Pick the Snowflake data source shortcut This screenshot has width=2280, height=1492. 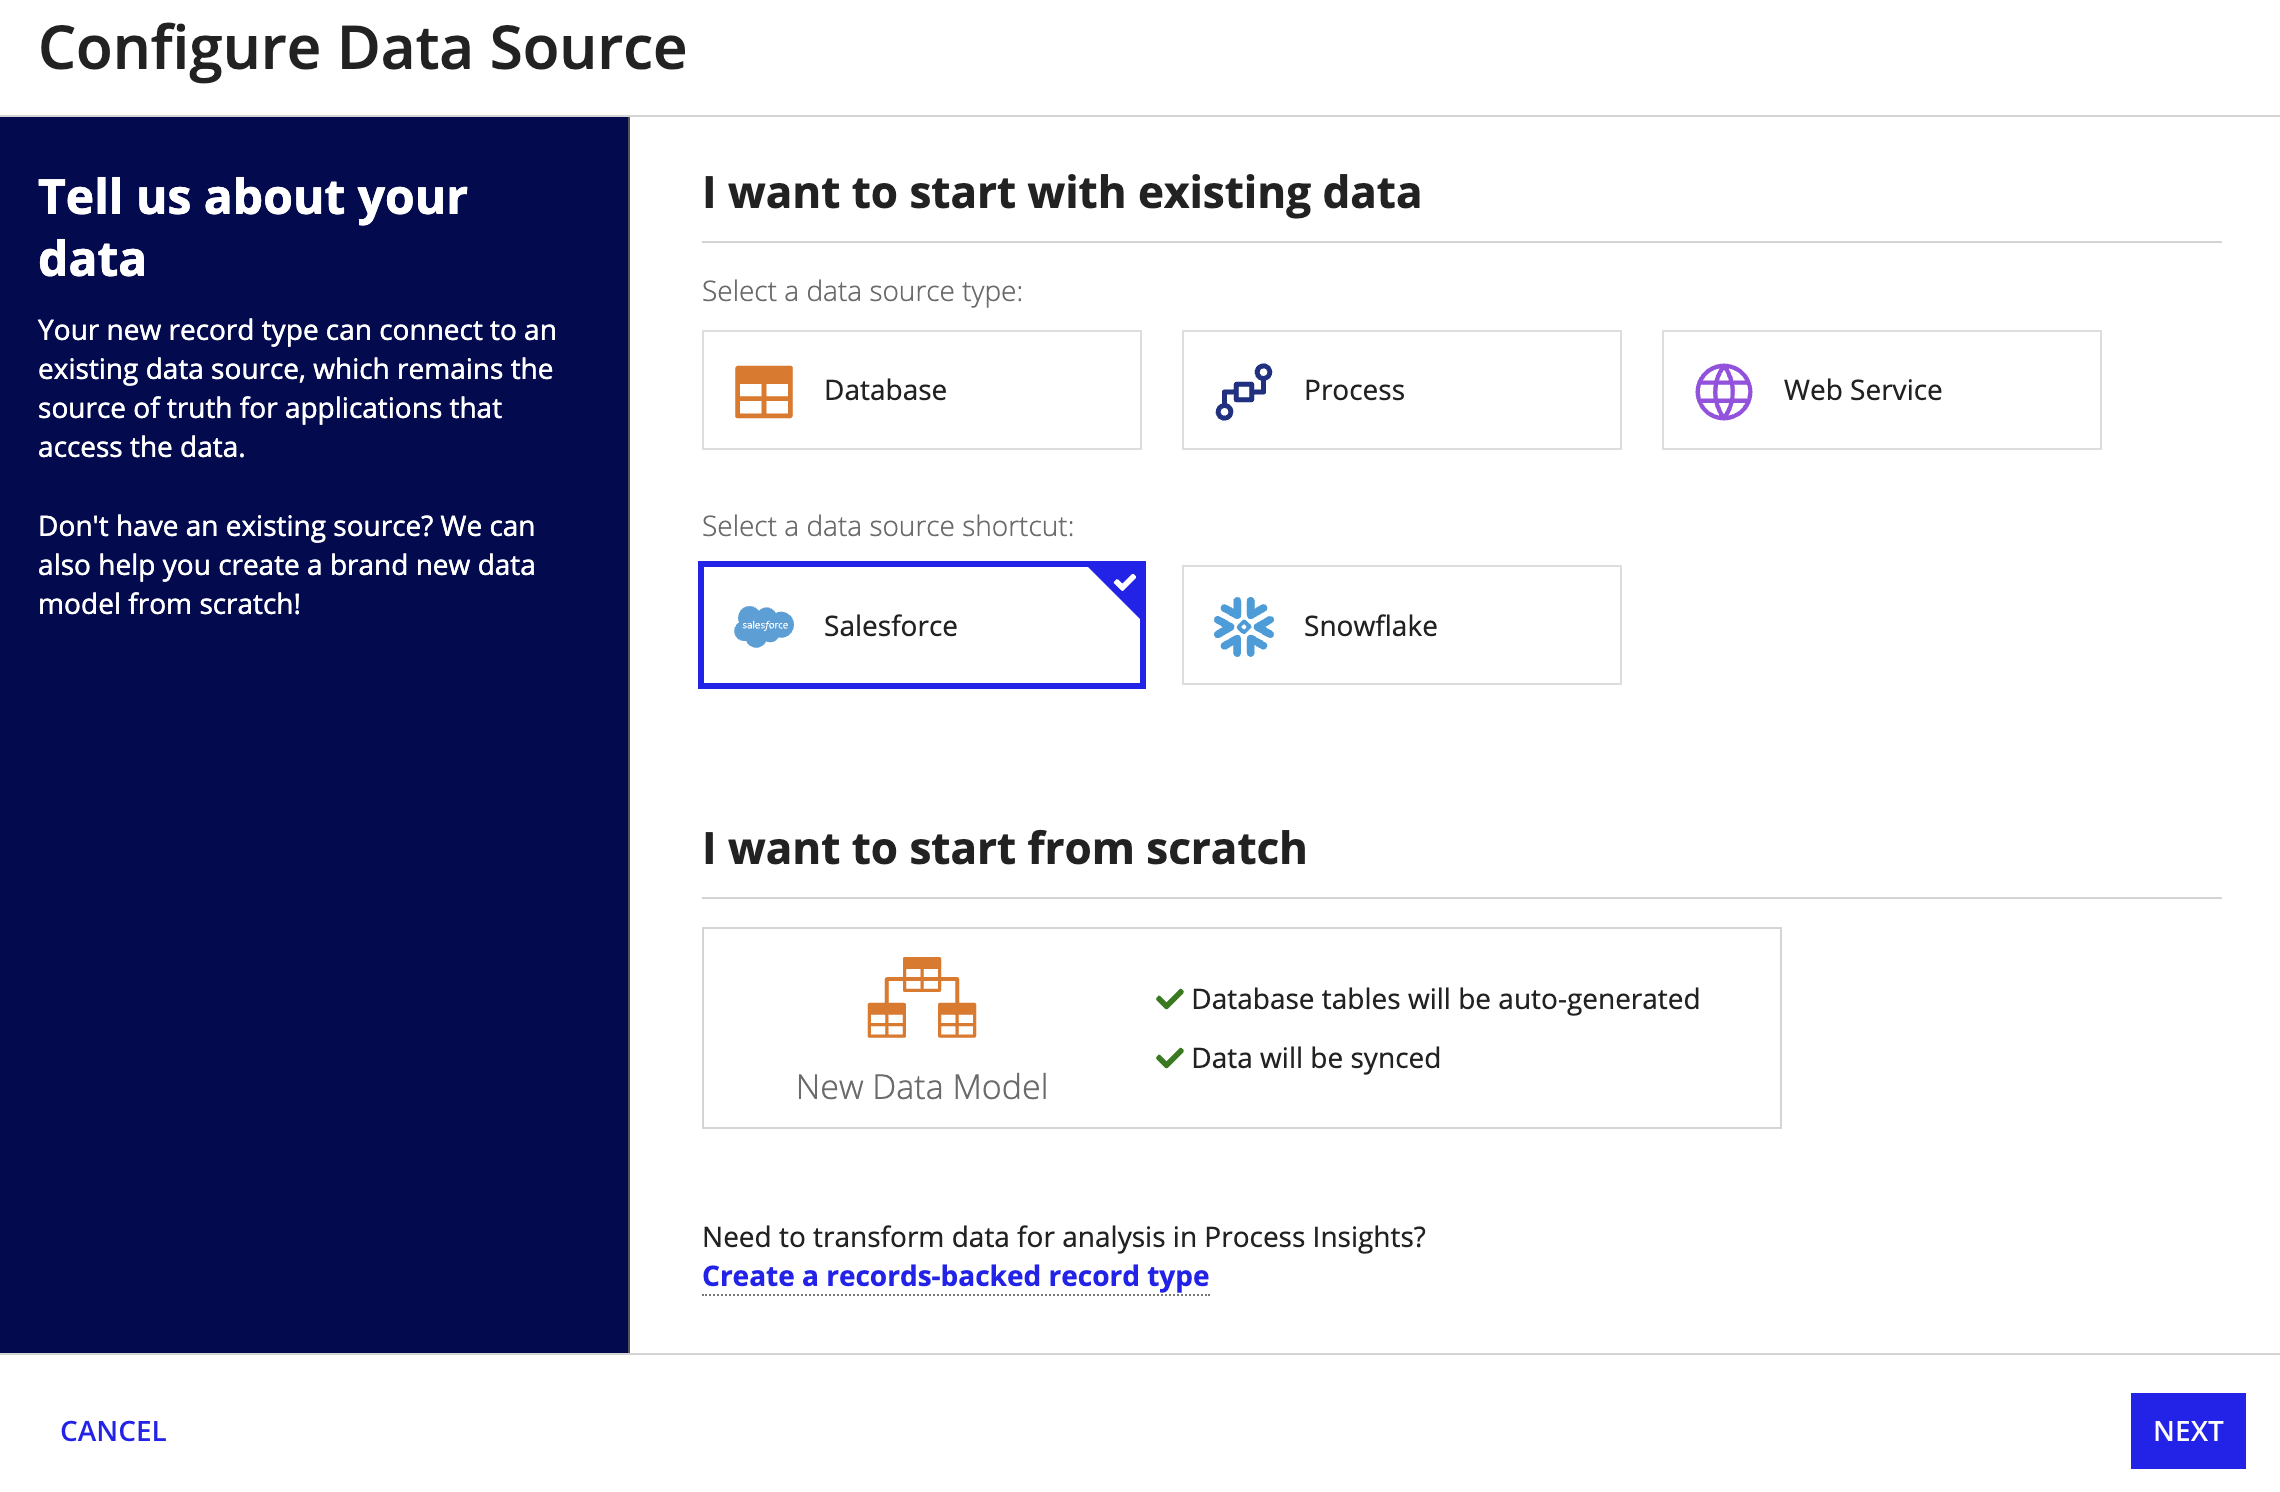1401,625
